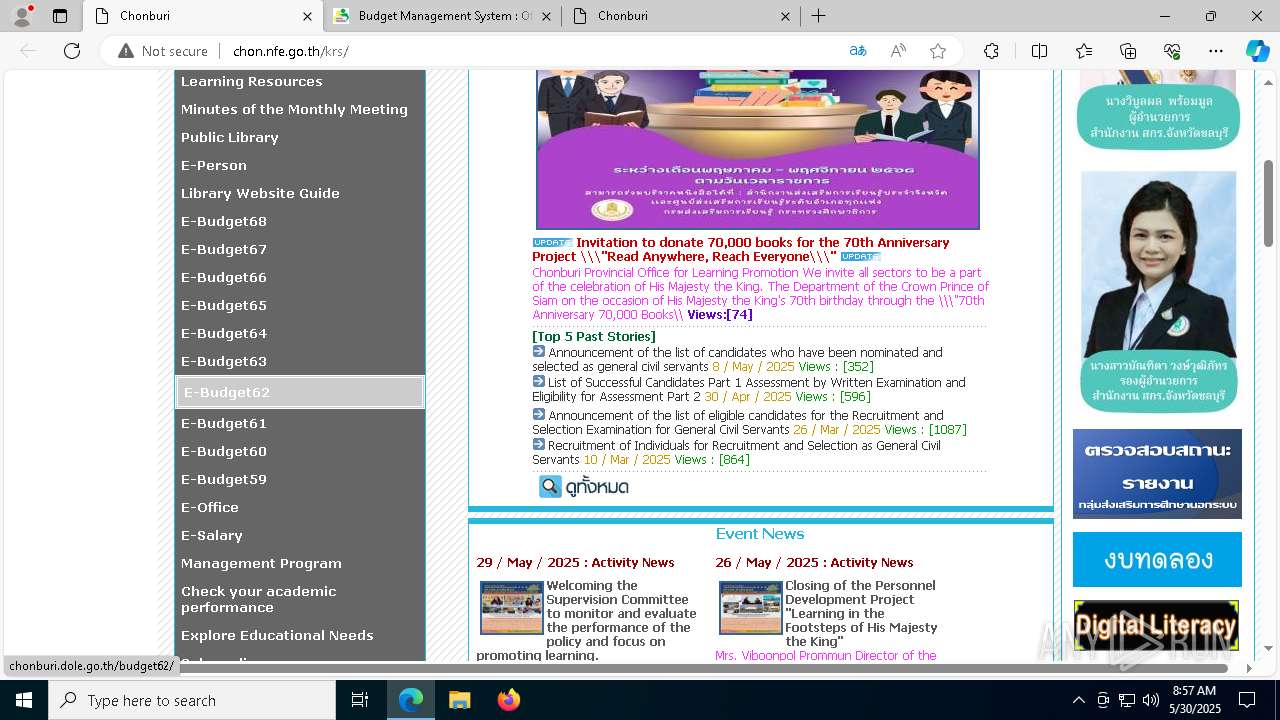
Task: Open Browser essentials heart icon
Action: coord(1172,51)
